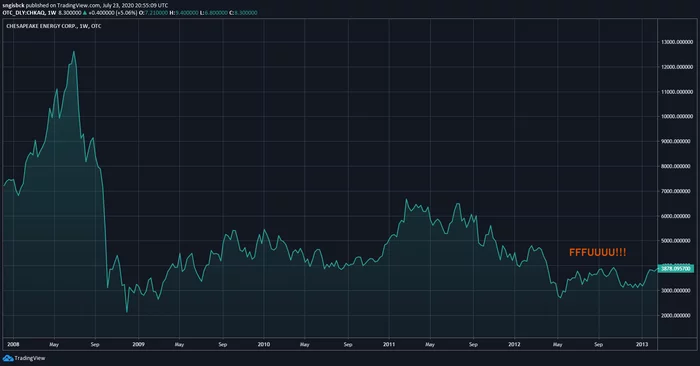Click the 2008 time axis label
Image resolution: width=700 pixels, height=366 pixels.
pos(13,345)
